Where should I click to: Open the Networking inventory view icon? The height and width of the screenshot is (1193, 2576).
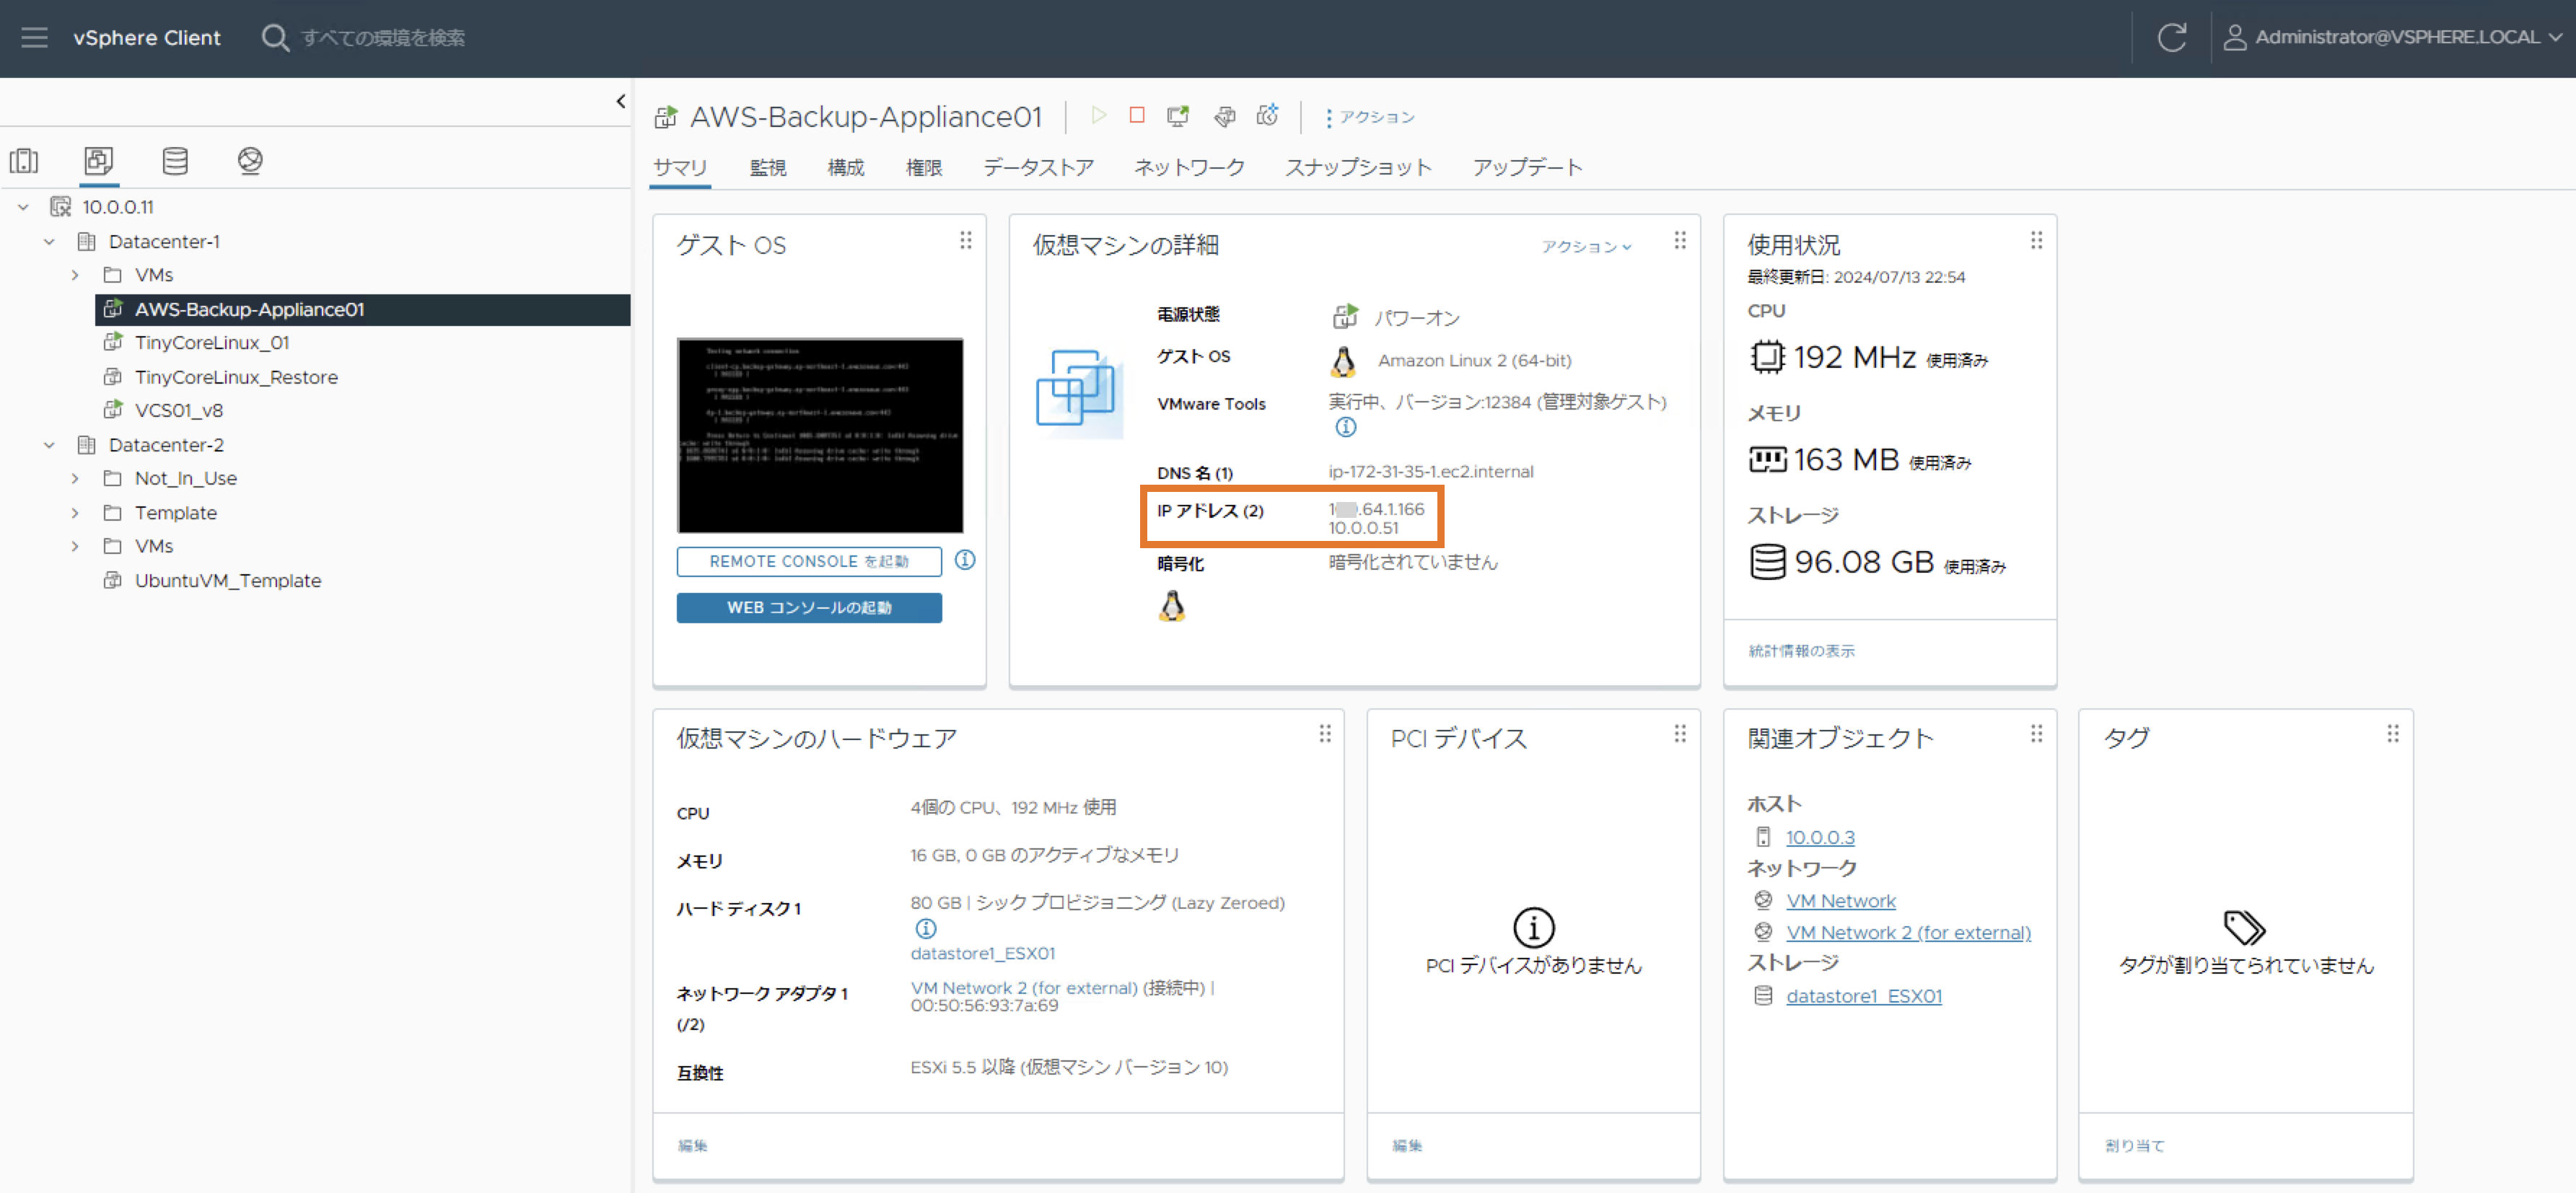click(x=250, y=161)
